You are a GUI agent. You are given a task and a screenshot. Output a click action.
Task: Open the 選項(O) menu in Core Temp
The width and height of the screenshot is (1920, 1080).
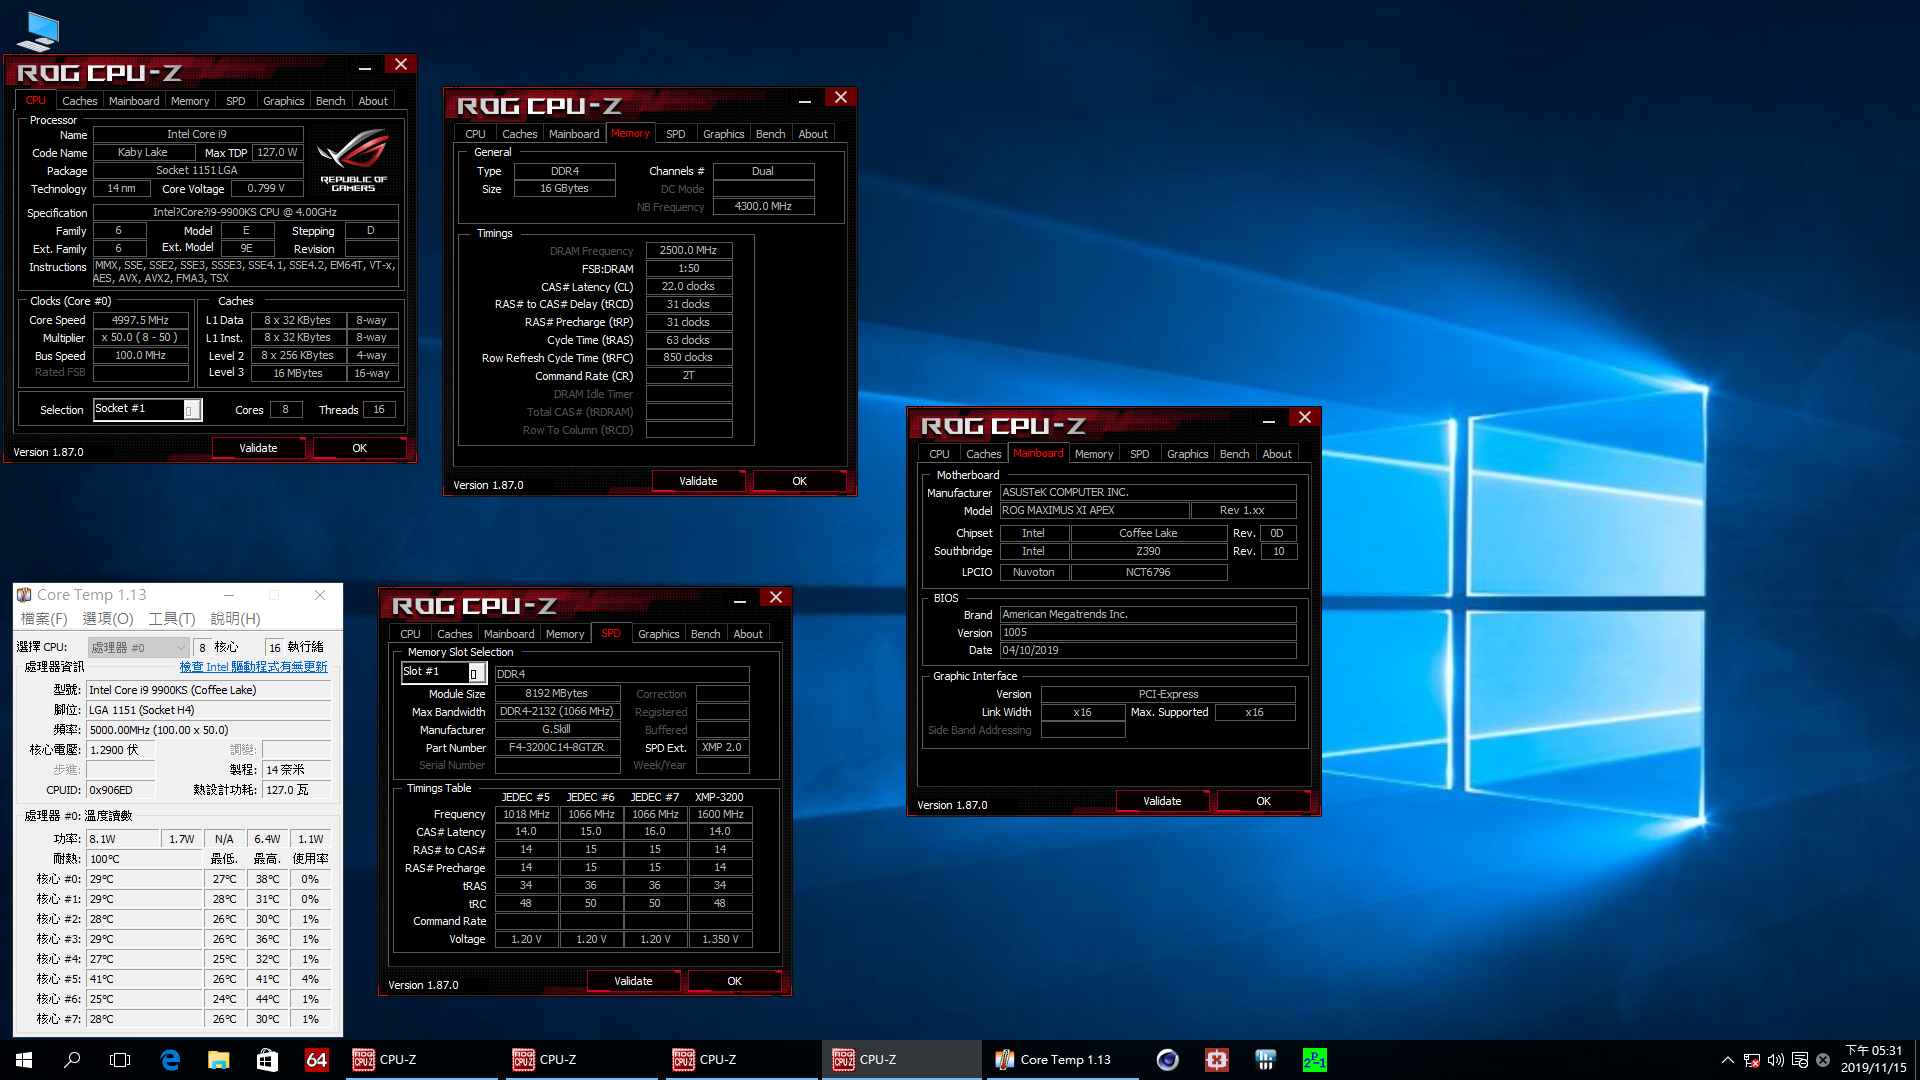tap(107, 619)
